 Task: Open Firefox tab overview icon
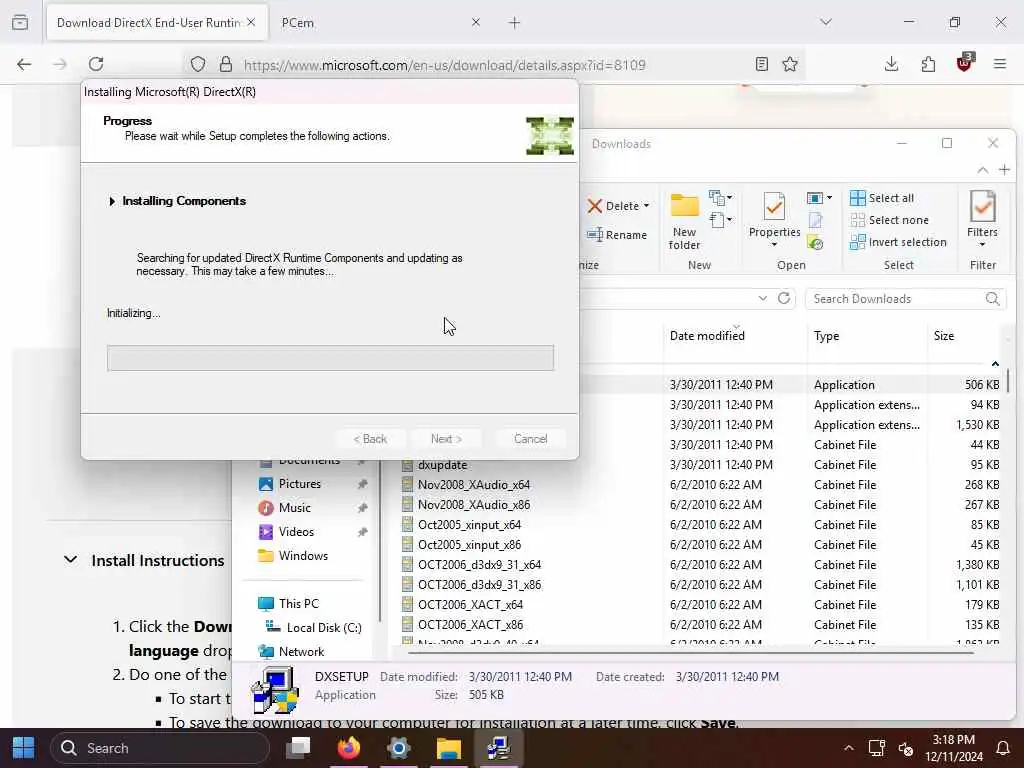tap(20, 22)
